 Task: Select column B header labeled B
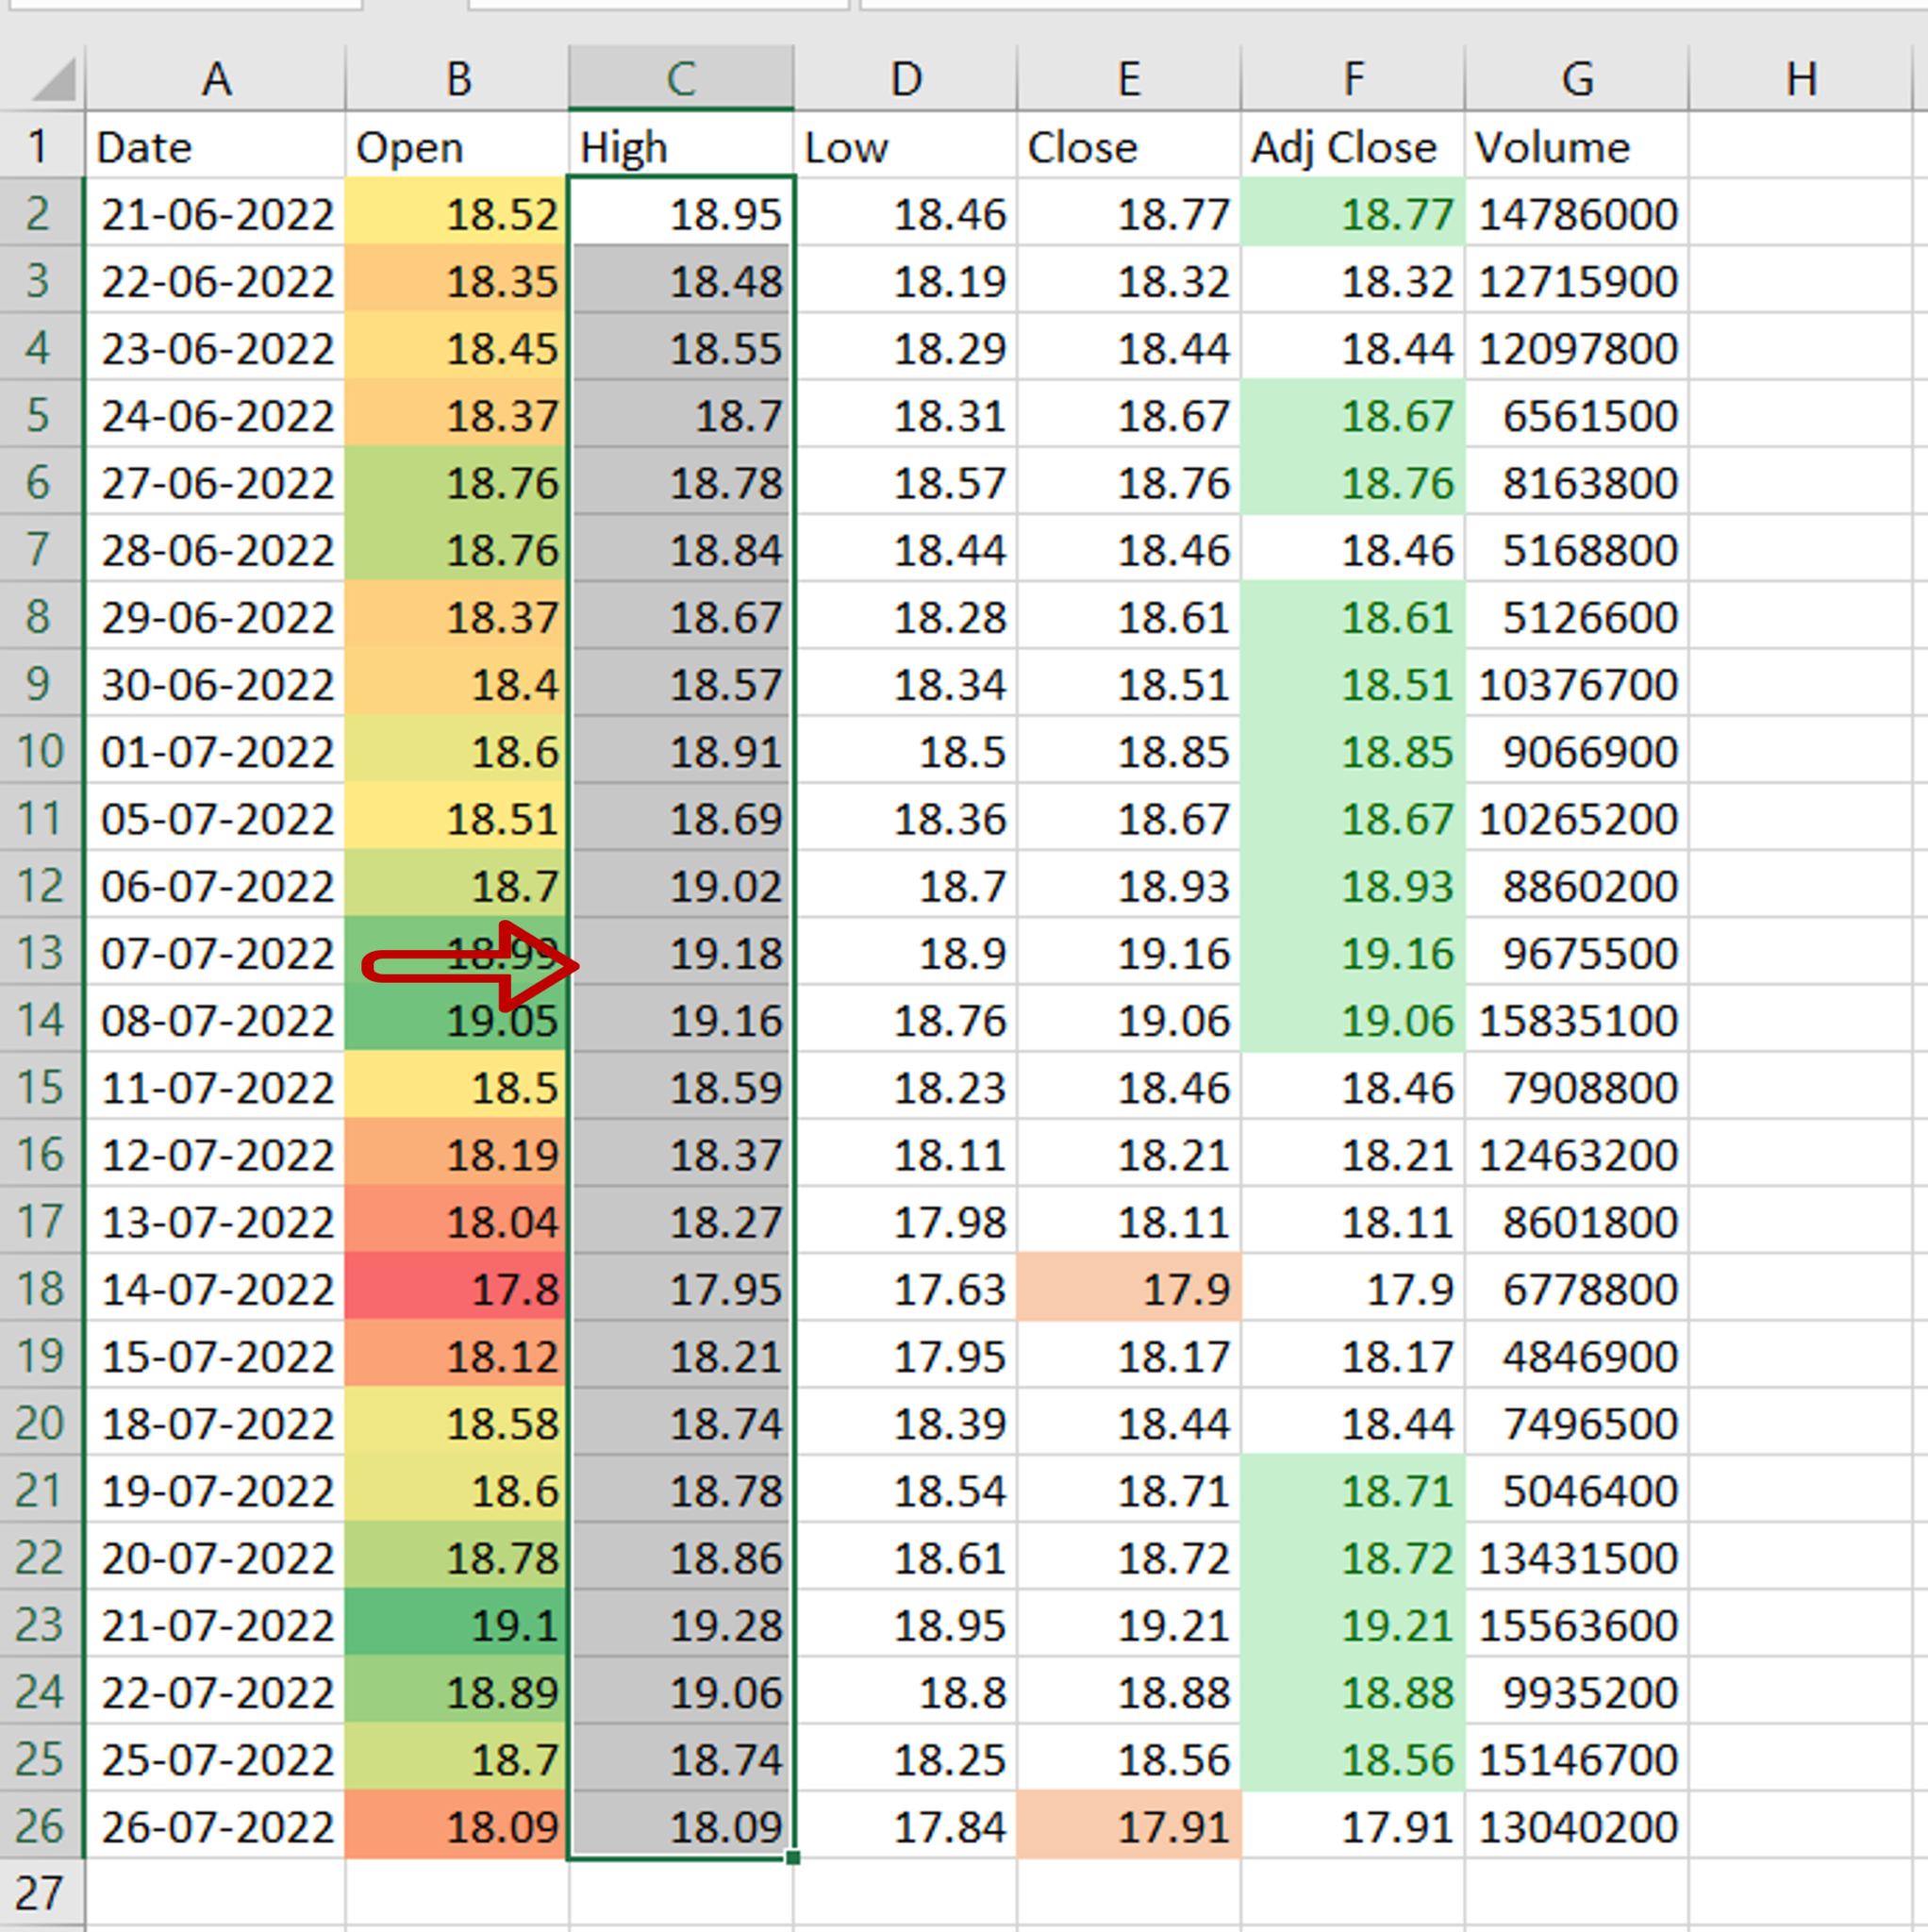(x=456, y=78)
